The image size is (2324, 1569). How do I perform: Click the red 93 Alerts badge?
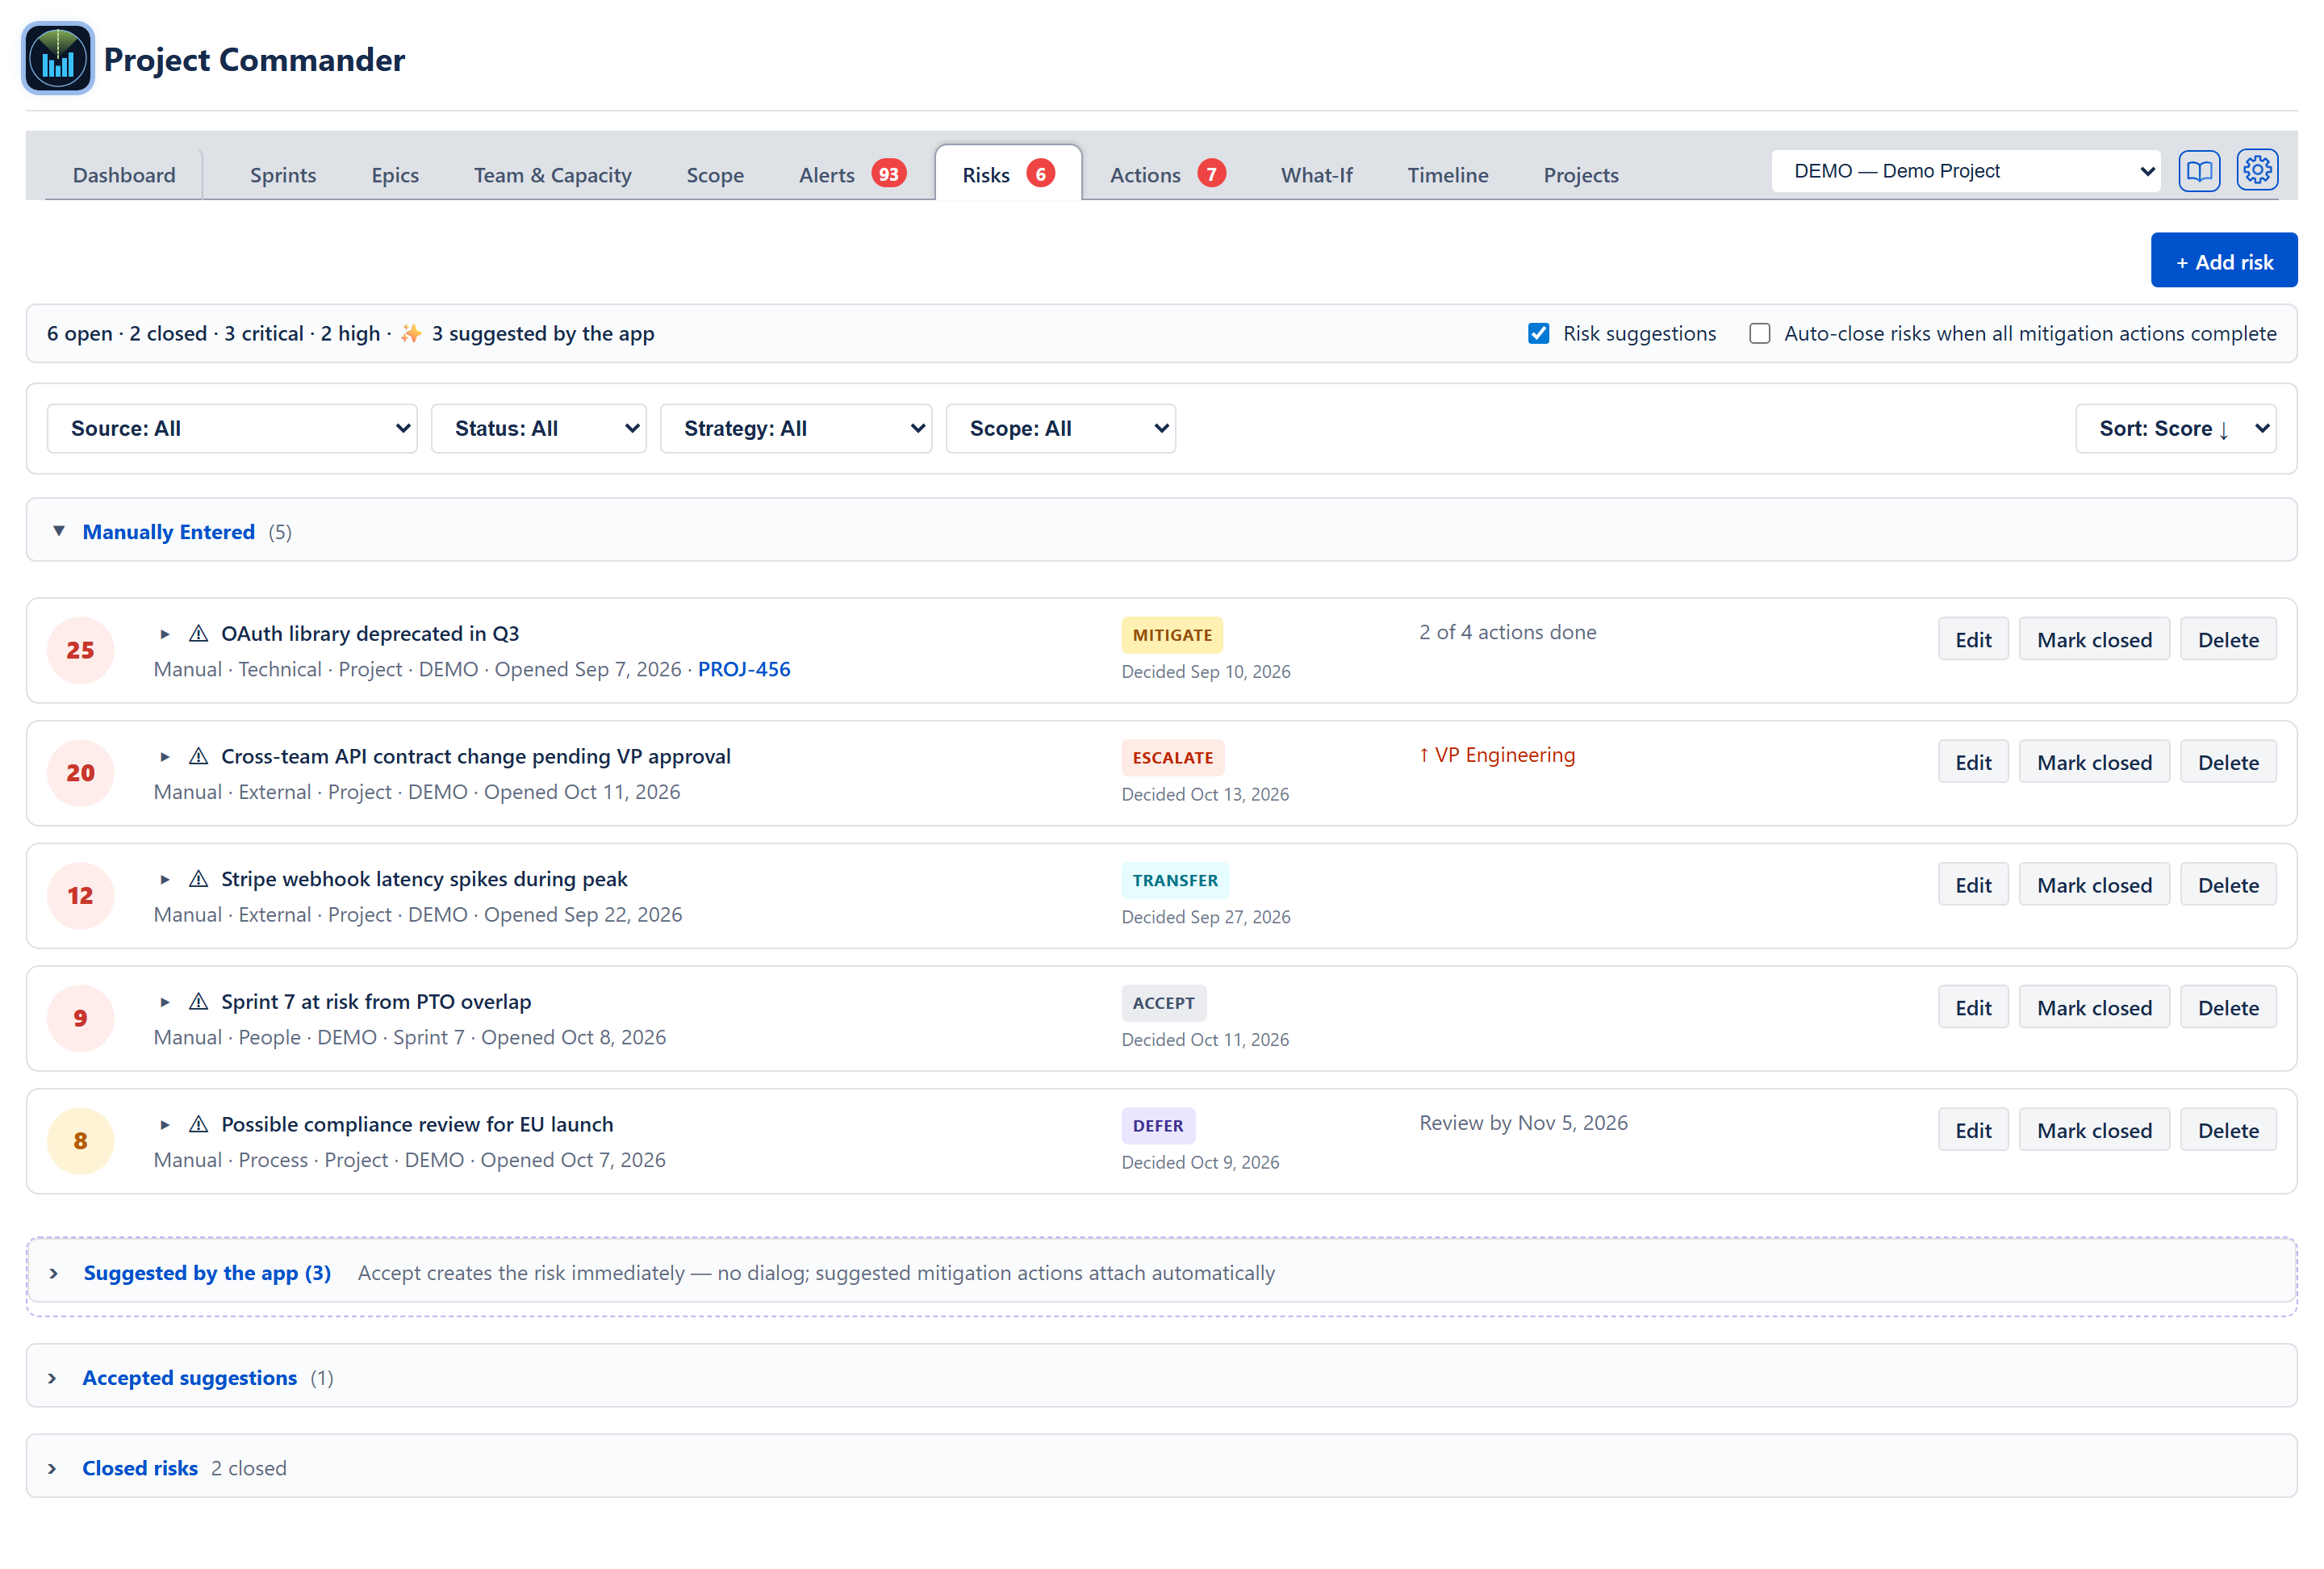[888, 174]
